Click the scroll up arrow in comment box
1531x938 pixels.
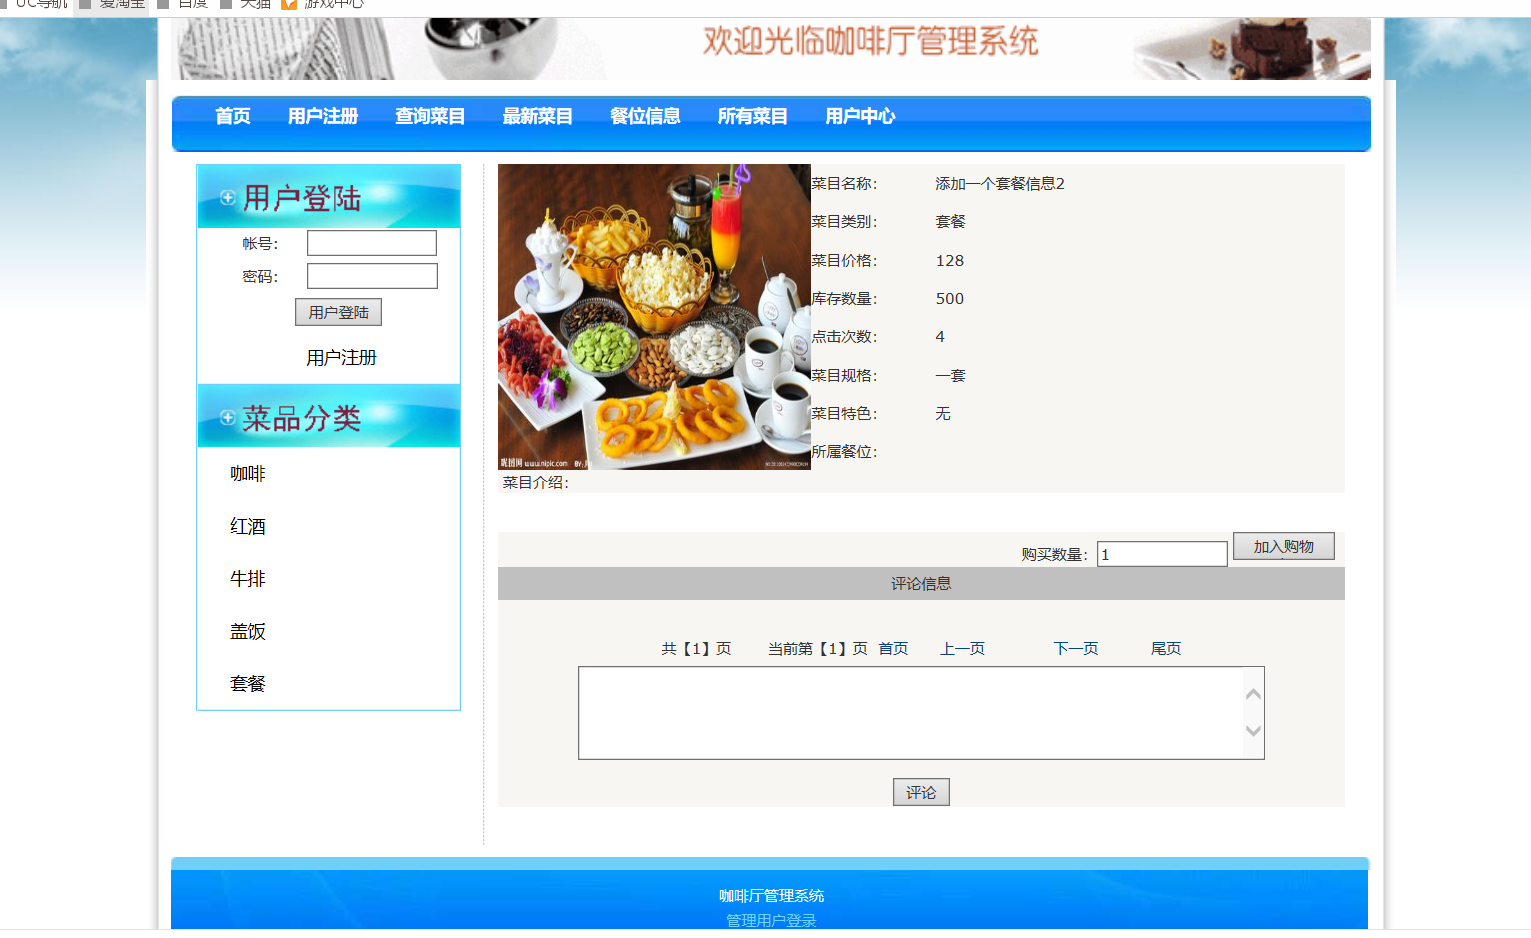1253,694
